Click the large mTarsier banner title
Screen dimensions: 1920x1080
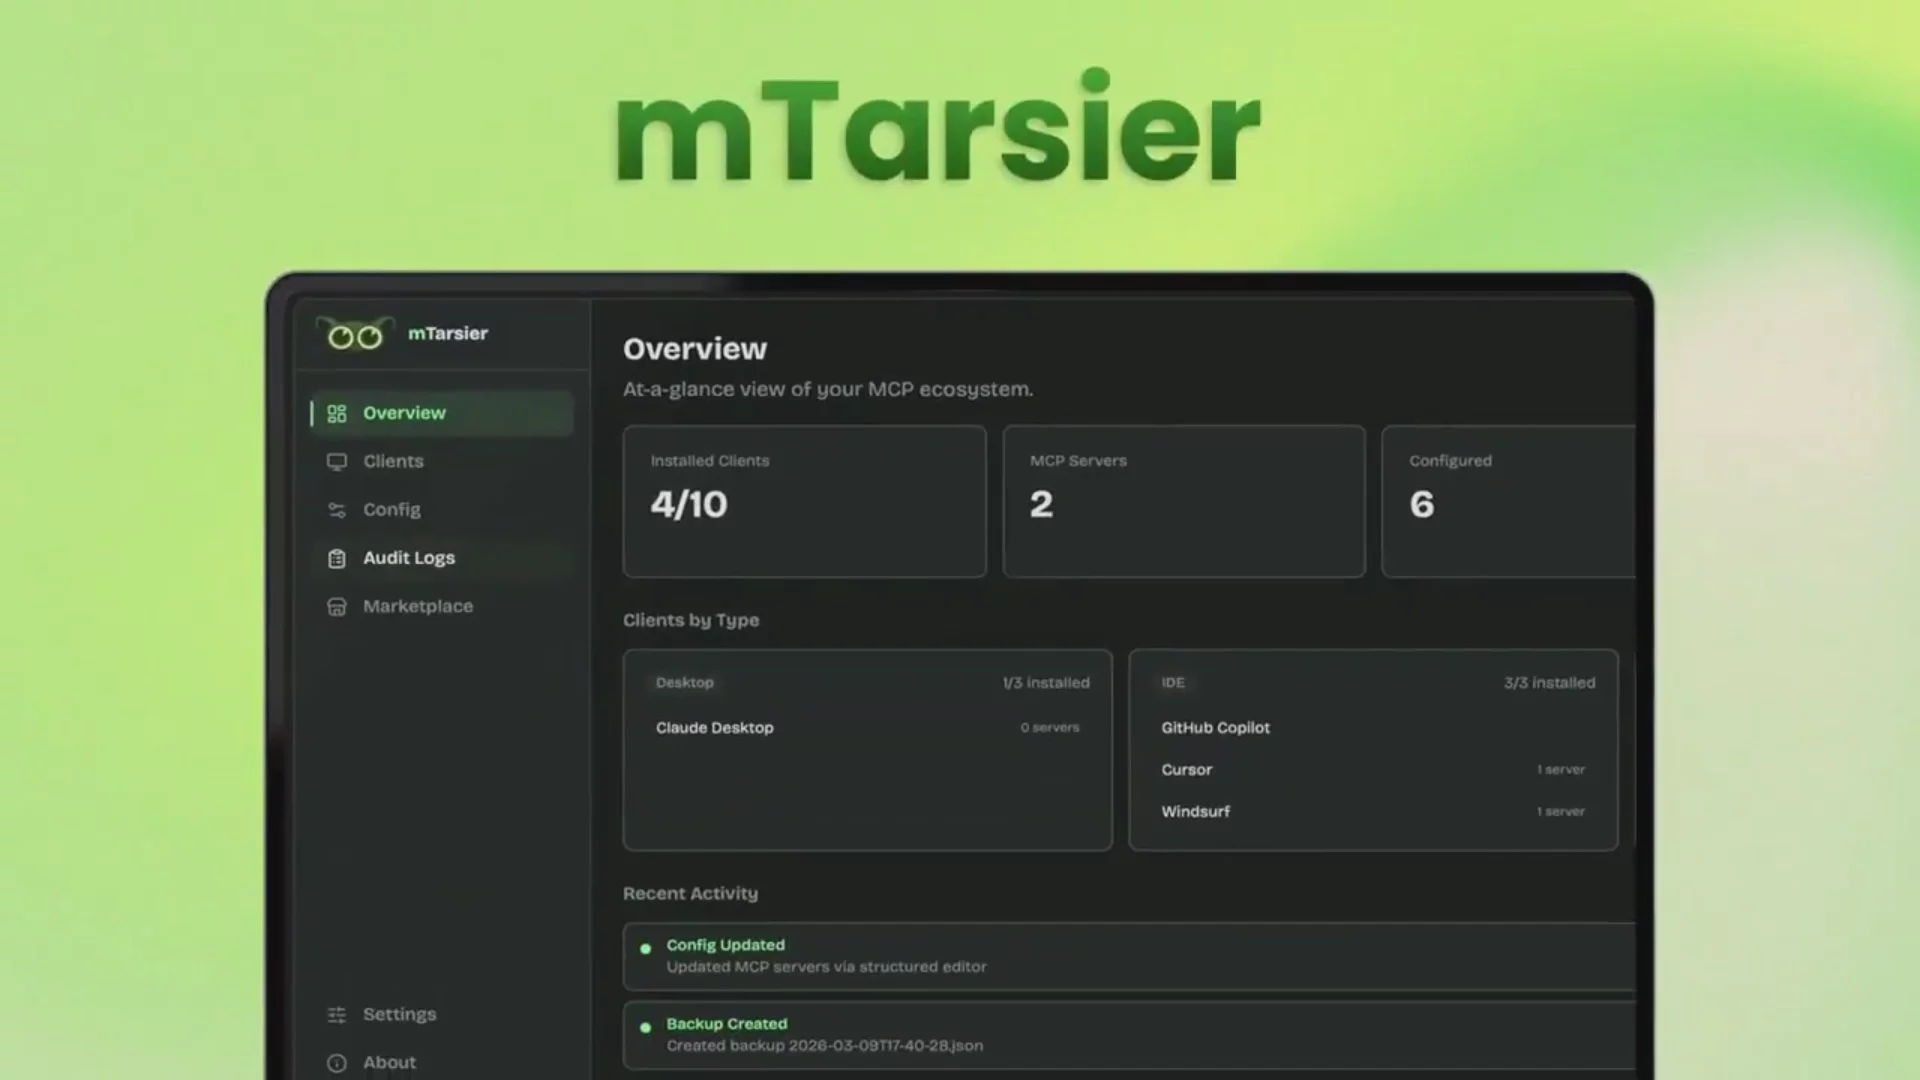pyautogui.click(x=938, y=127)
